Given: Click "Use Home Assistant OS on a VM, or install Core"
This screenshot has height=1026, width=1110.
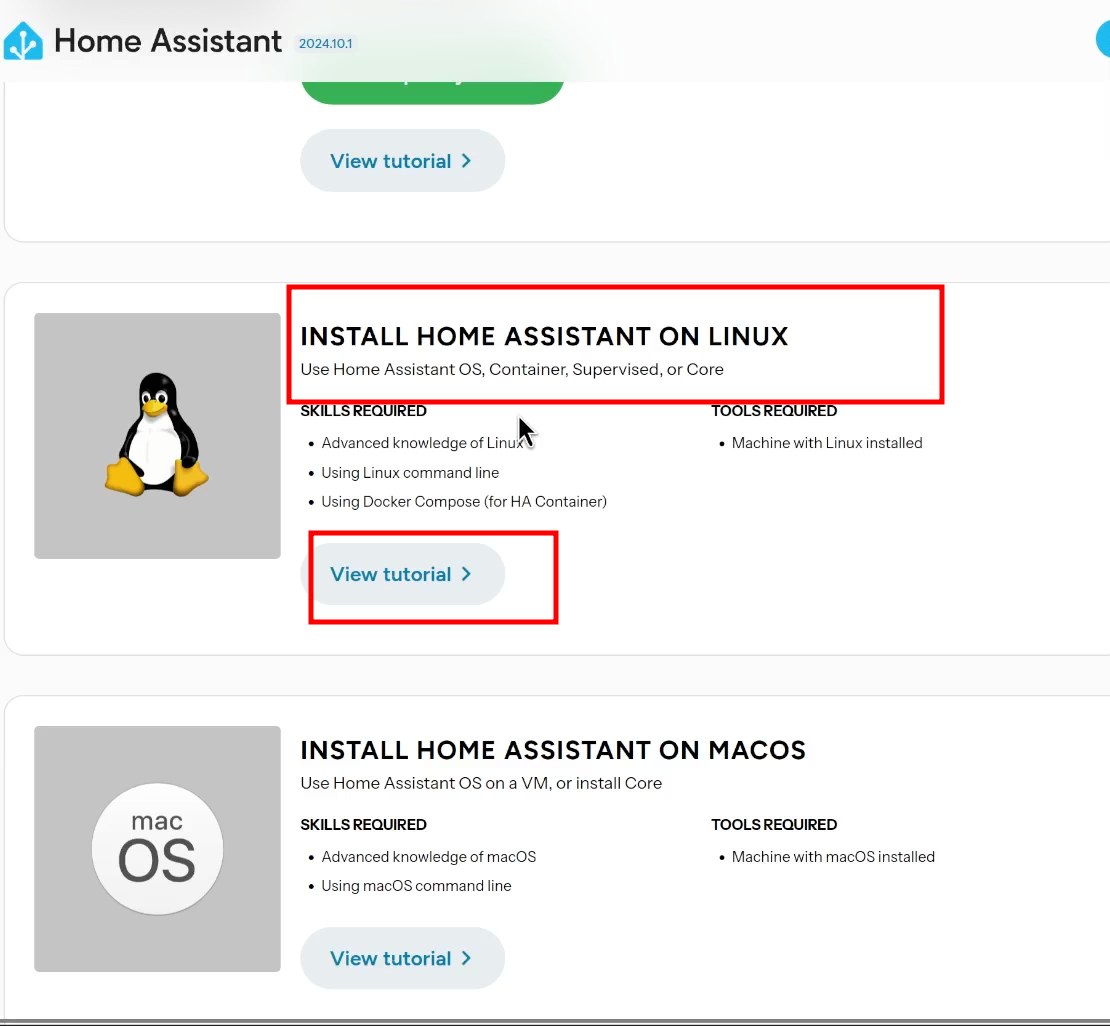Looking at the screenshot, I should pyautogui.click(x=481, y=783).
